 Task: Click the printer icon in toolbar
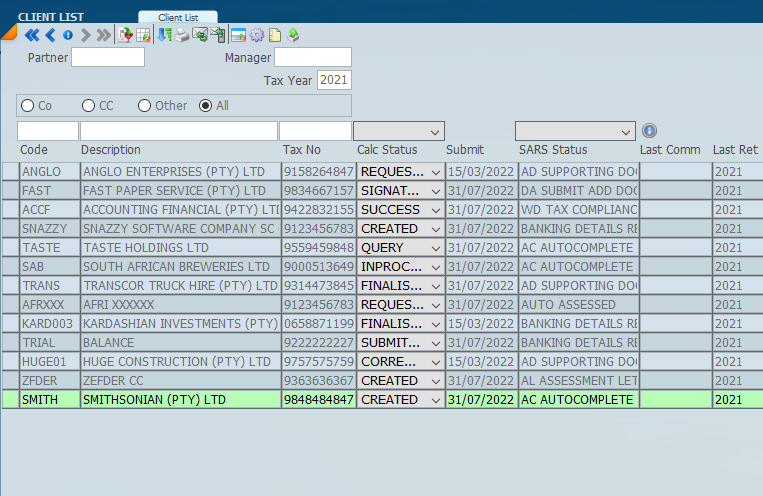(x=182, y=35)
